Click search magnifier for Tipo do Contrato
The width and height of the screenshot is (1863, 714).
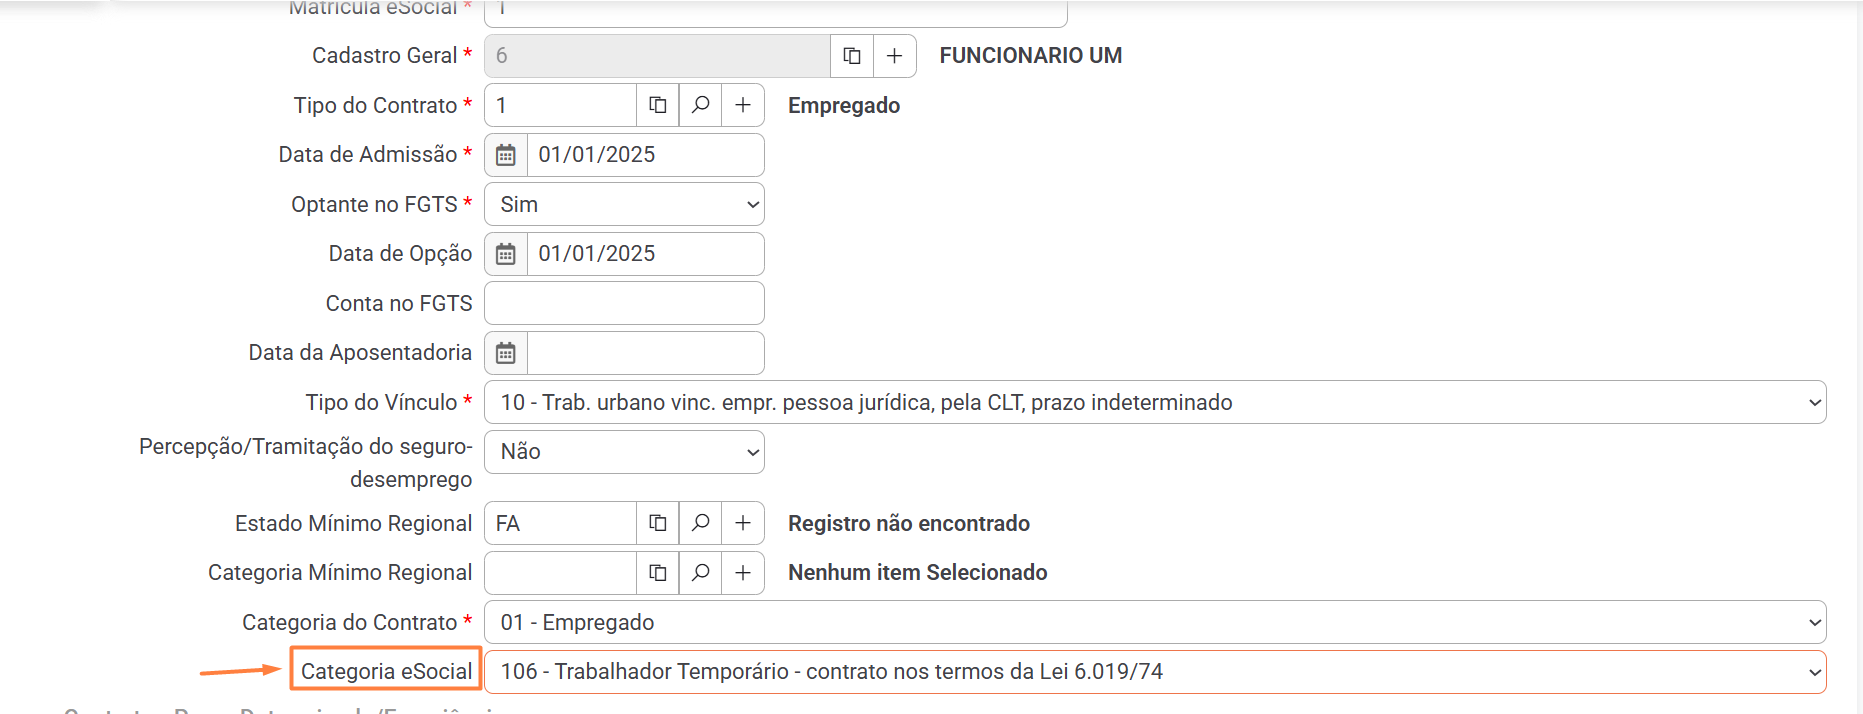point(701,105)
